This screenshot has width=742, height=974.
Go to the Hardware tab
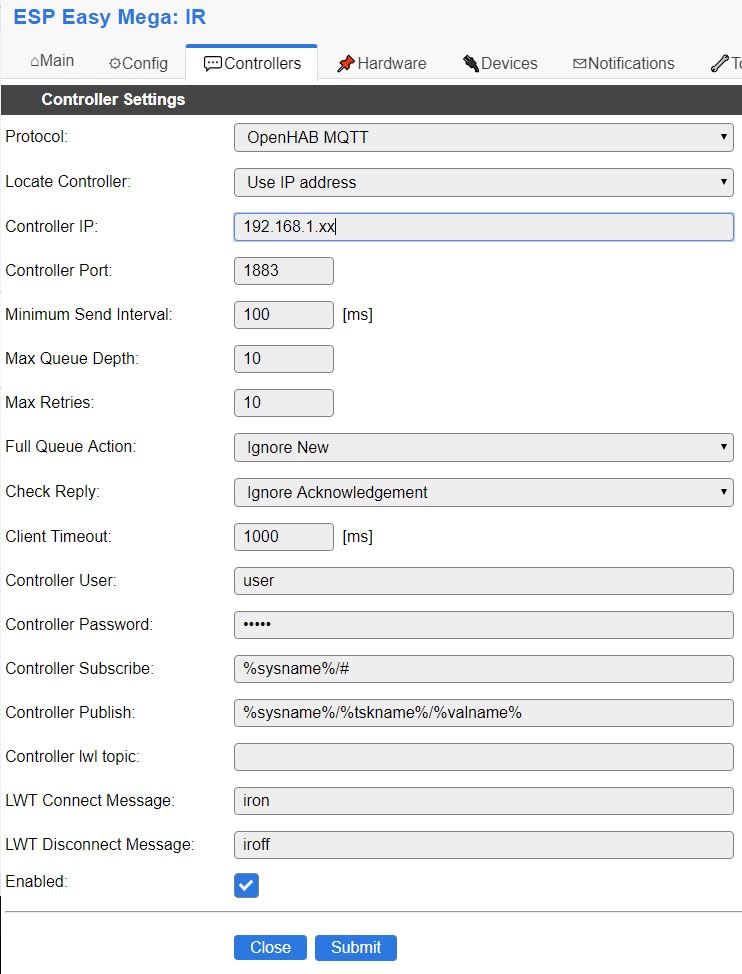(x=381, y=63)
